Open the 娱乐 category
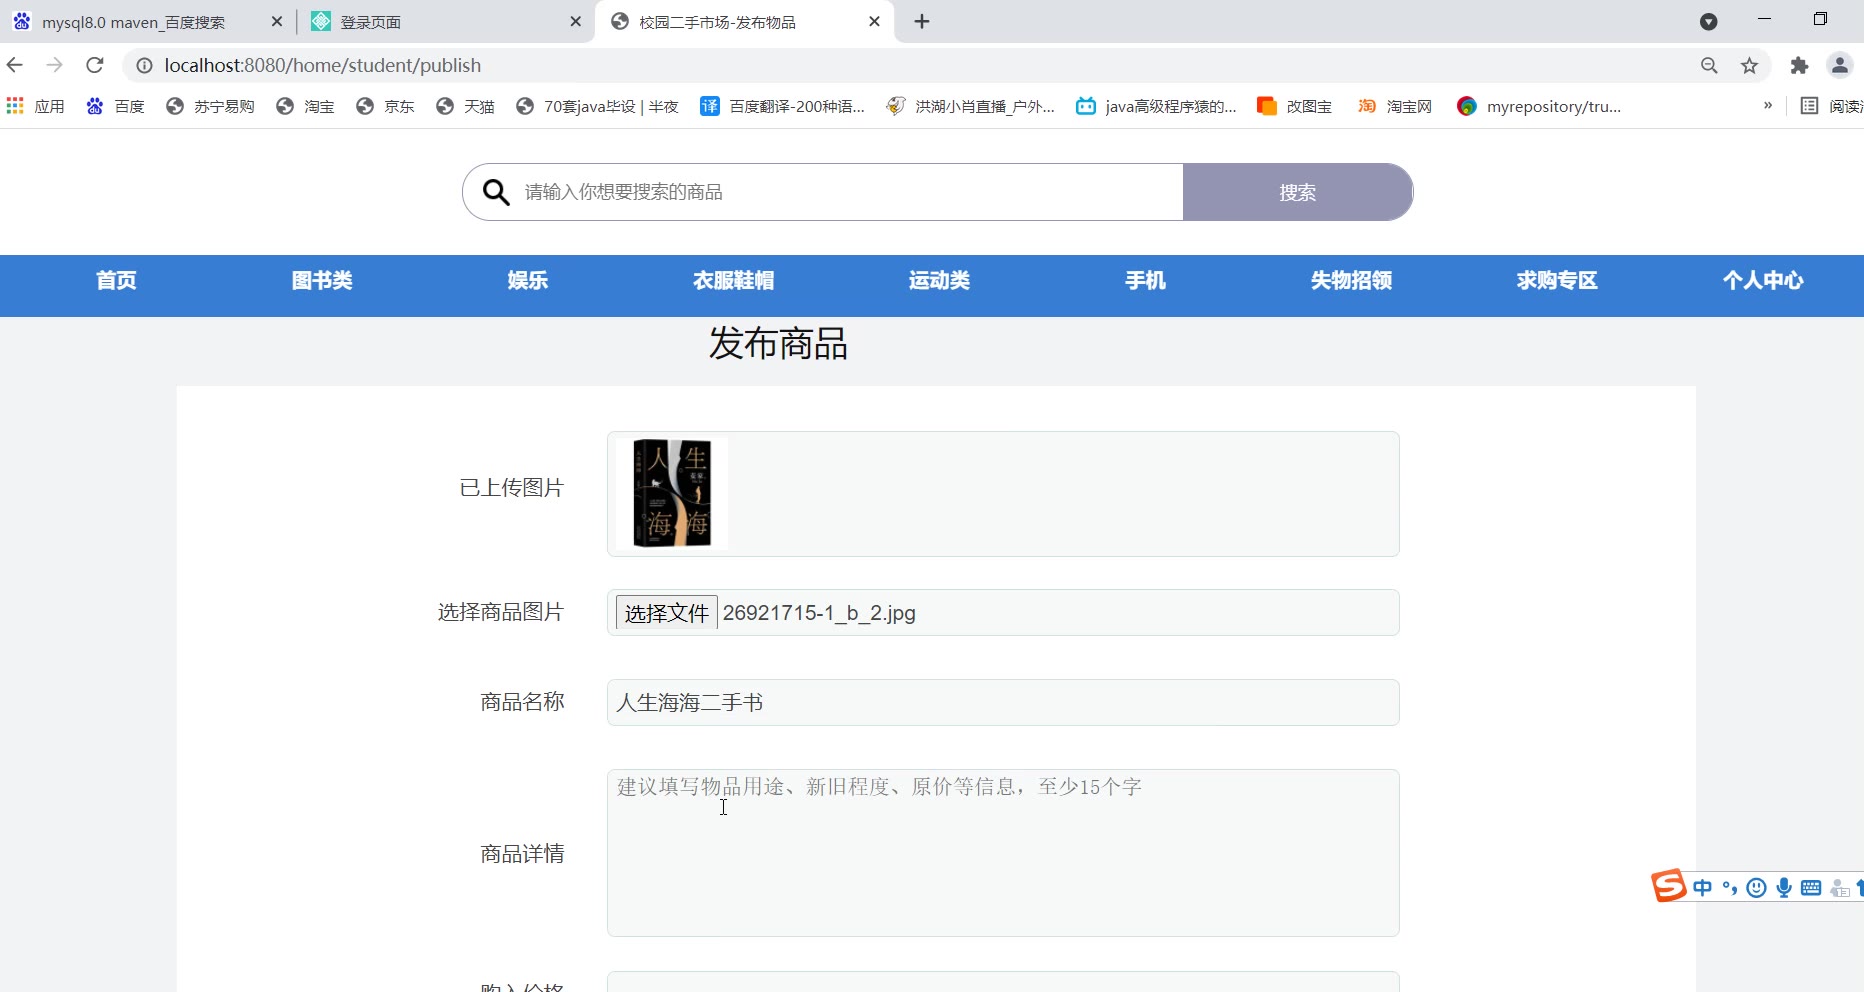Image resolution: width=1864 pixels, height=992 pixels. pyautogui.click(x=528, y=281)
